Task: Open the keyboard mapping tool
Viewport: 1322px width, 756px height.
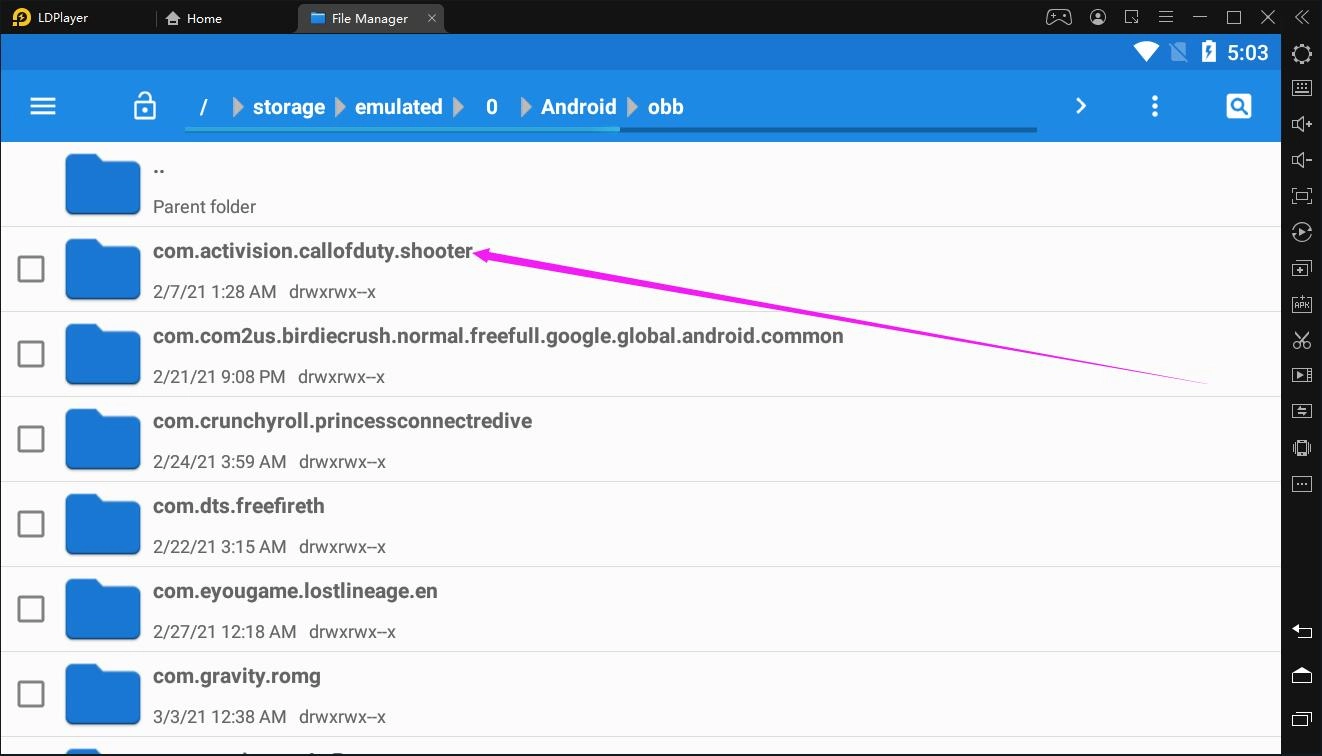Action: coord(1301,88)
